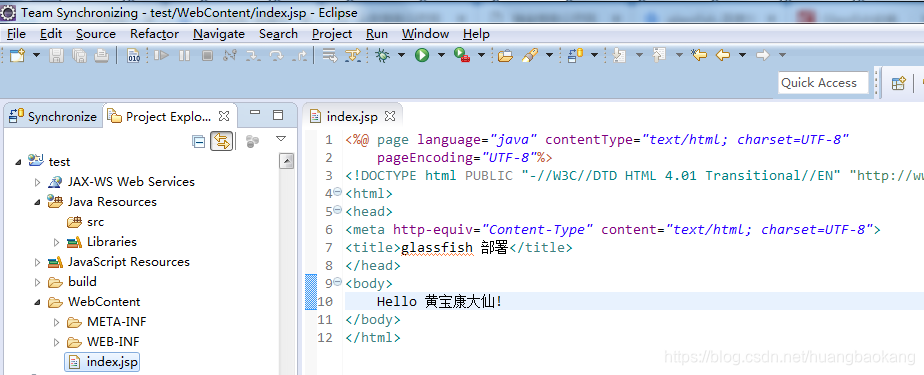Click the Step Return icon
The width and height of the screenshot is (924, 375).
tap(299, 55)
